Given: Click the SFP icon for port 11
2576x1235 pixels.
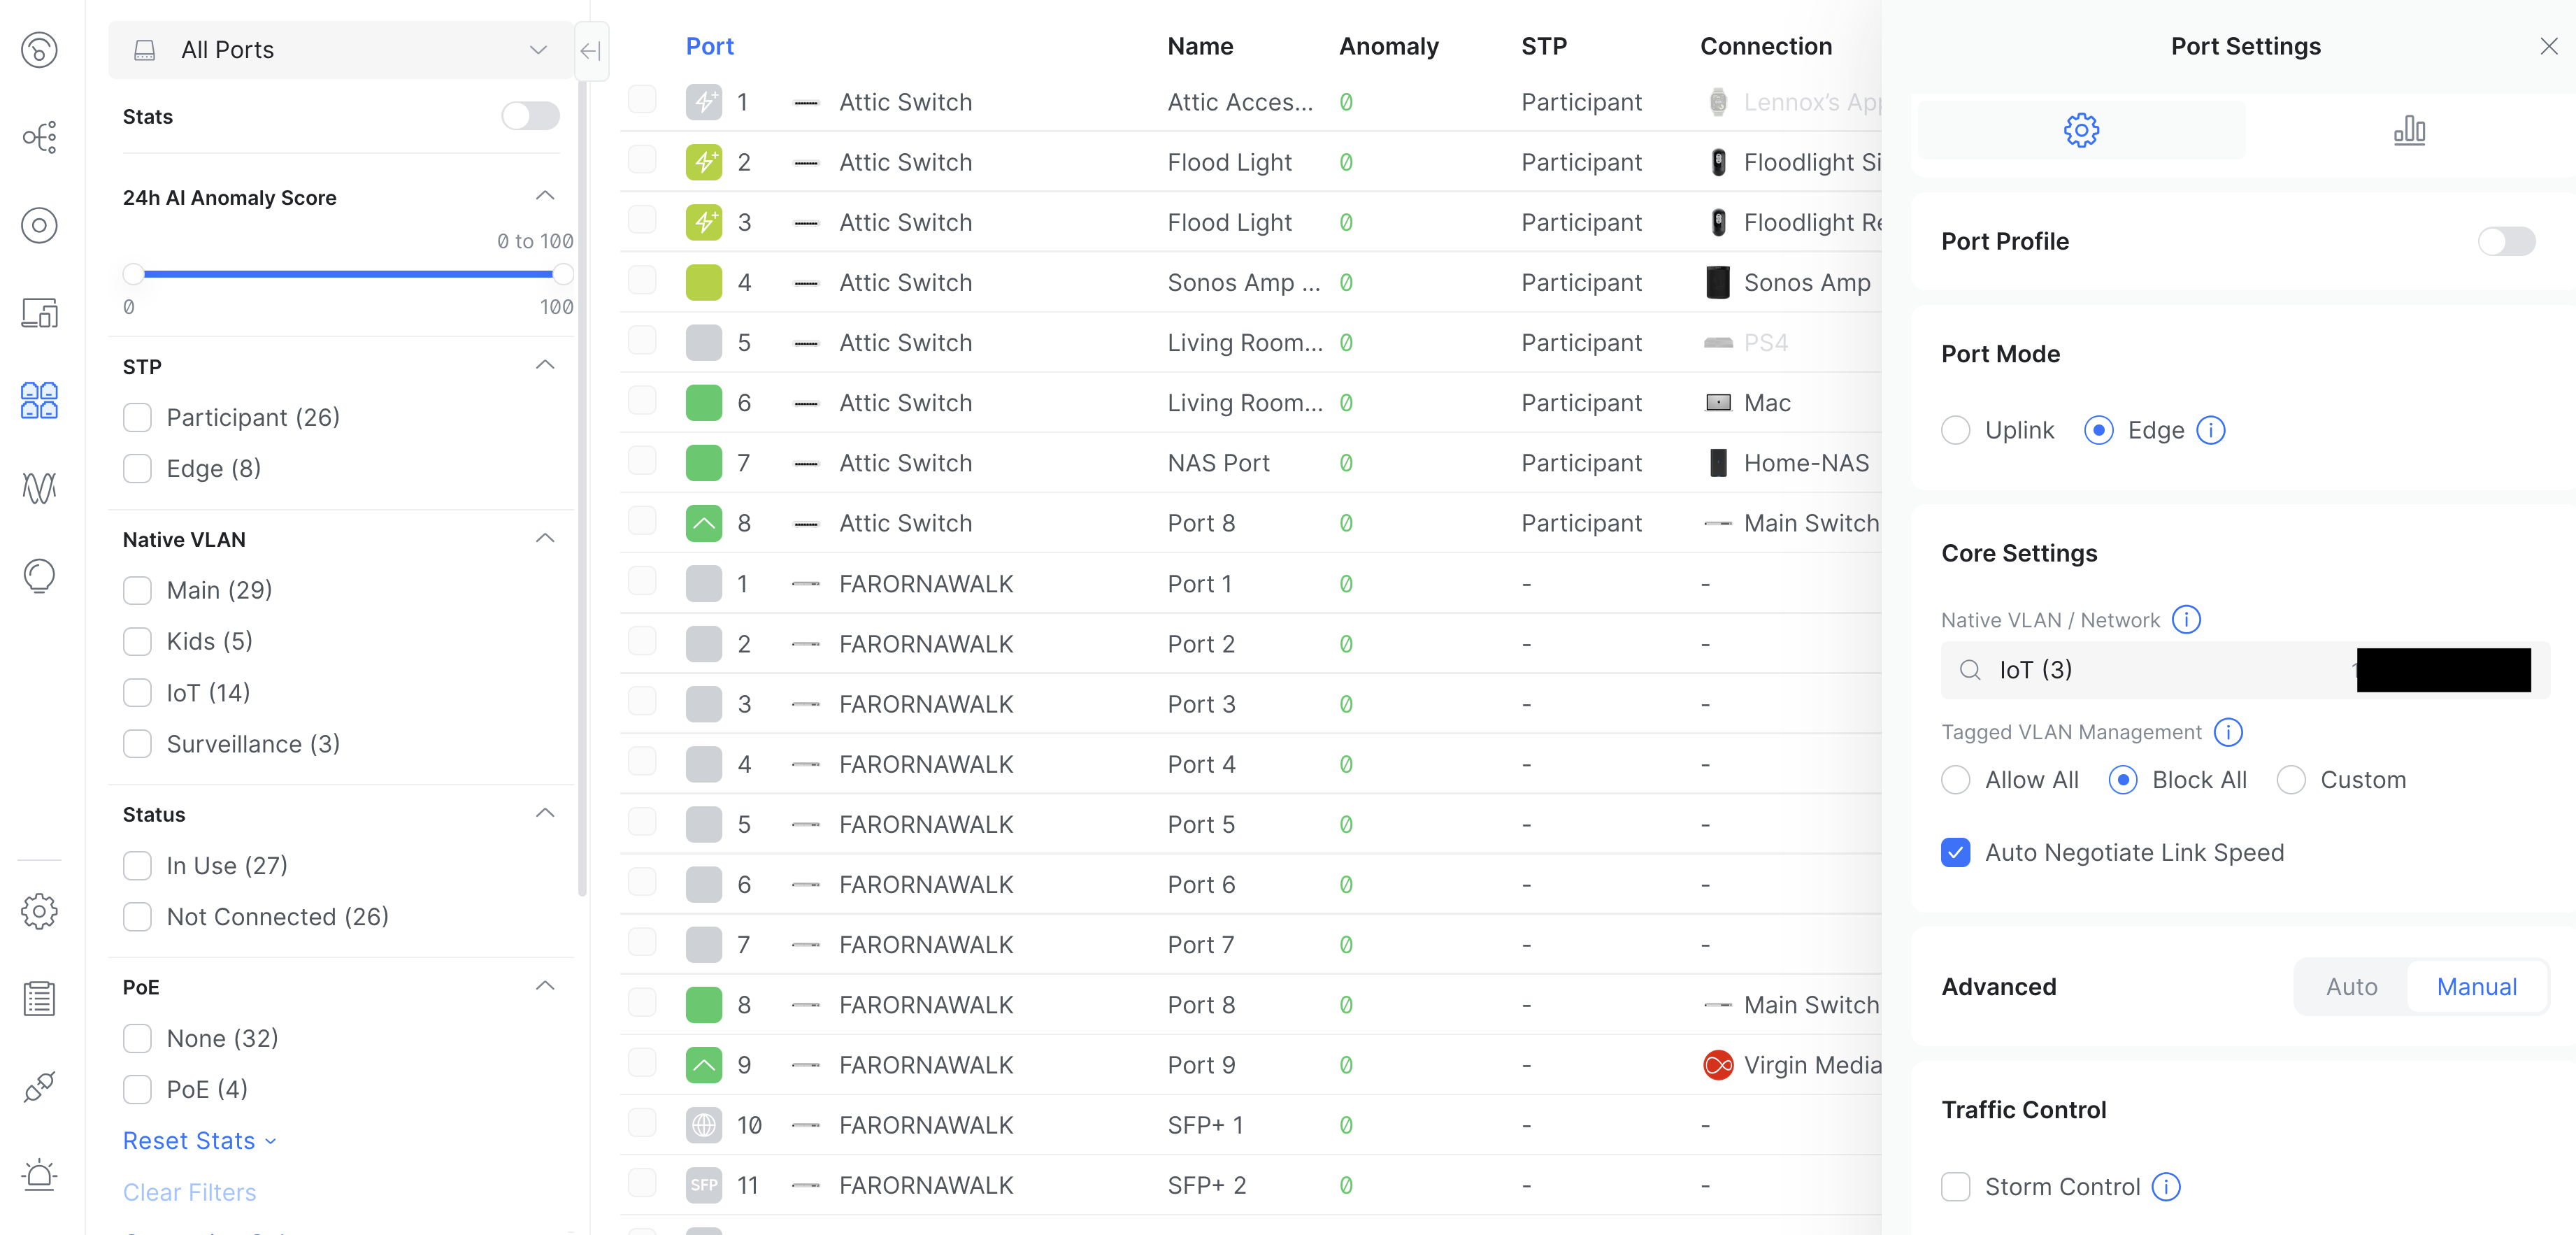Looking at the screenshot, I should click(x=704, y=1185).
